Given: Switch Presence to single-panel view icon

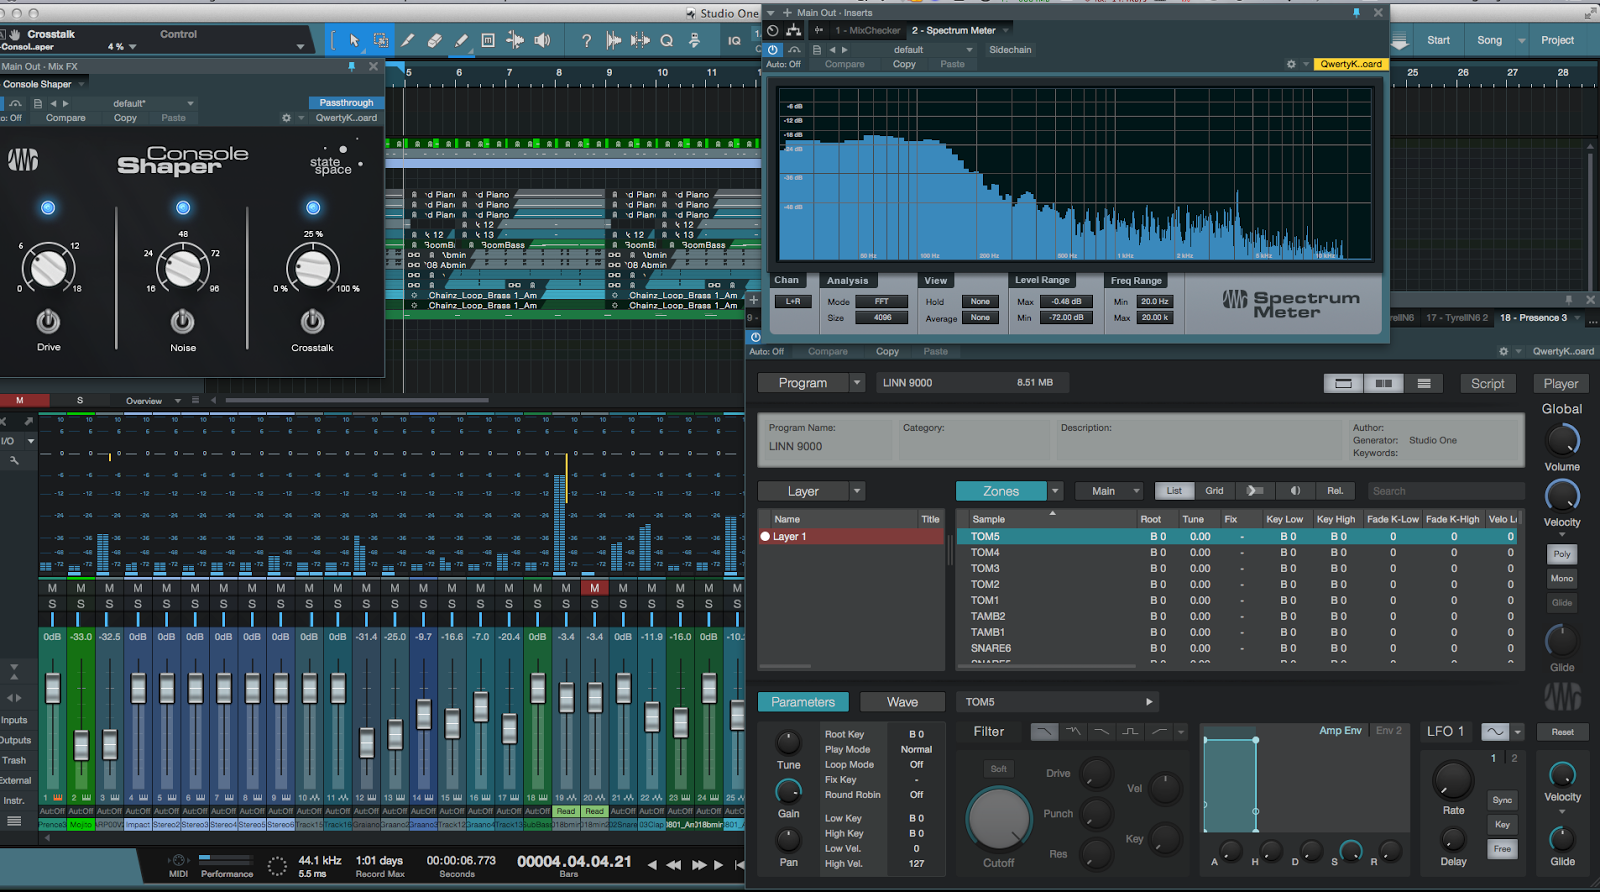Looking at the screenshot, I should tap(1343, 383).
